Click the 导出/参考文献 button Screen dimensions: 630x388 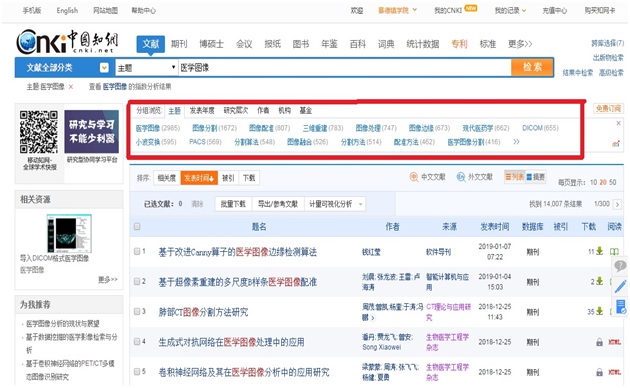point(278,204)
